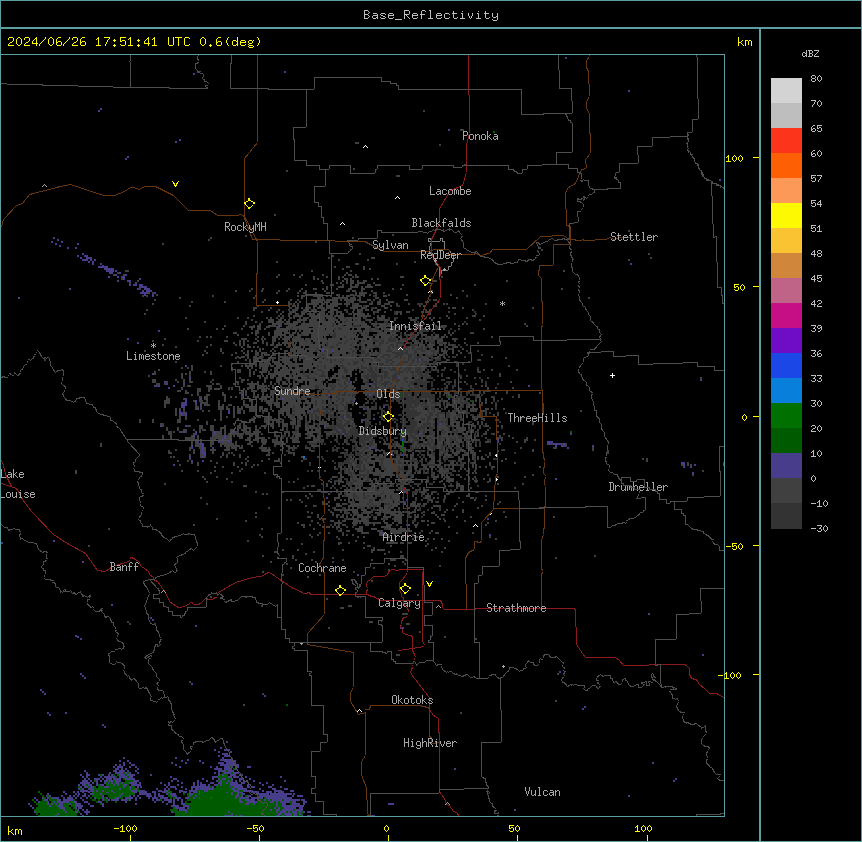862x842 pixels.
Task: Click the Banff label
Action: pos(124,567)
